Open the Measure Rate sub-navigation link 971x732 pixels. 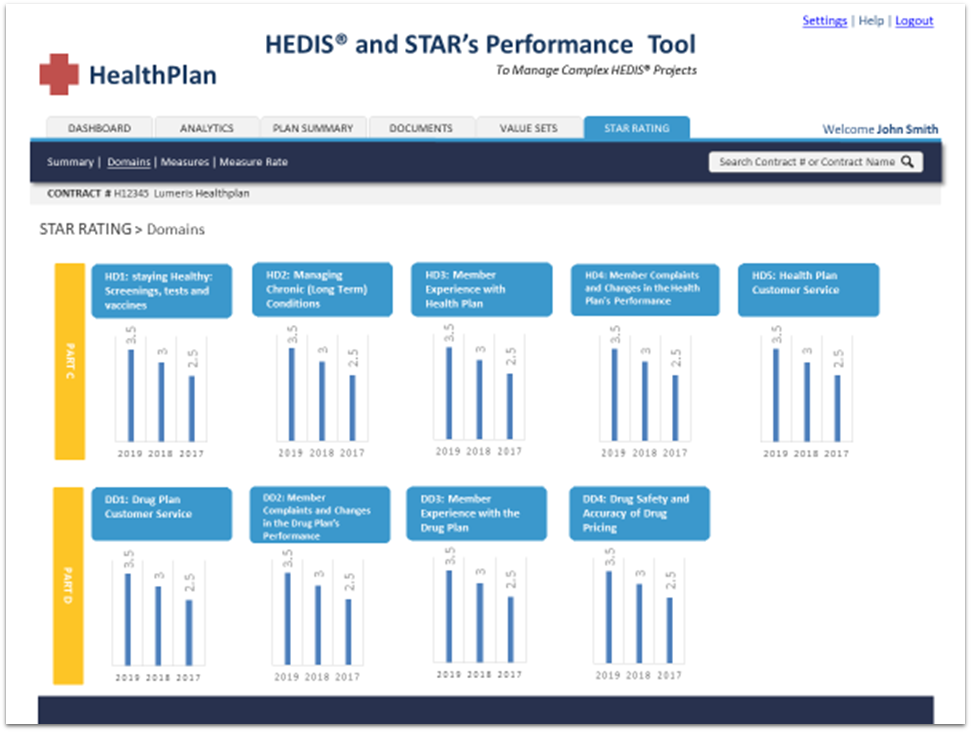click(x=253, y=162)
